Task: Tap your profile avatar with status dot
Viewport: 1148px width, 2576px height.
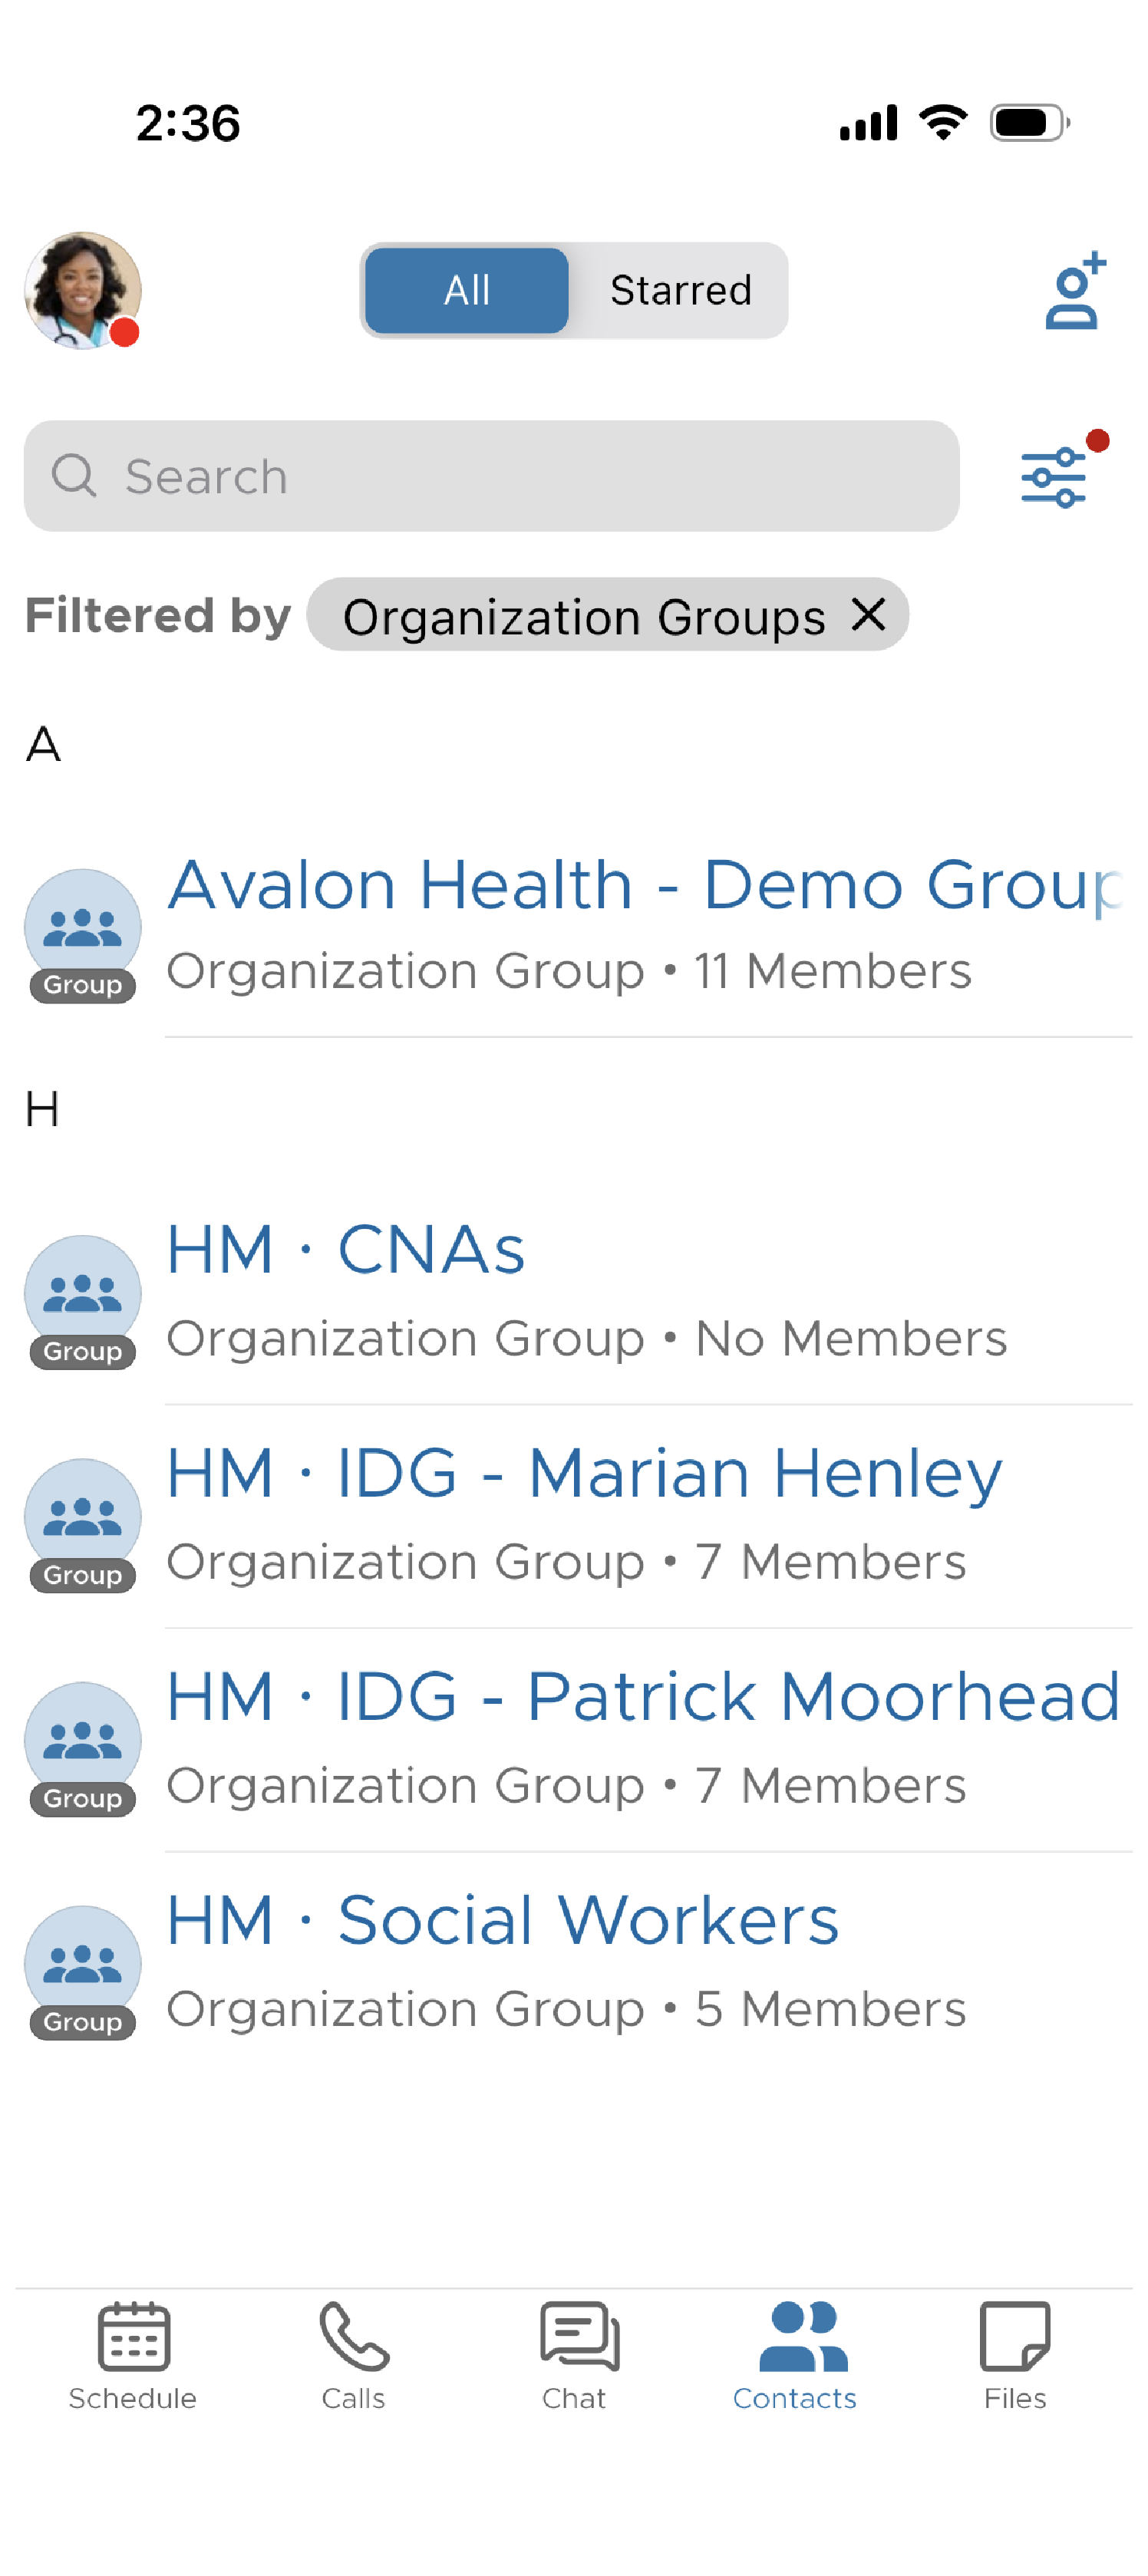Action: (84, 291)
